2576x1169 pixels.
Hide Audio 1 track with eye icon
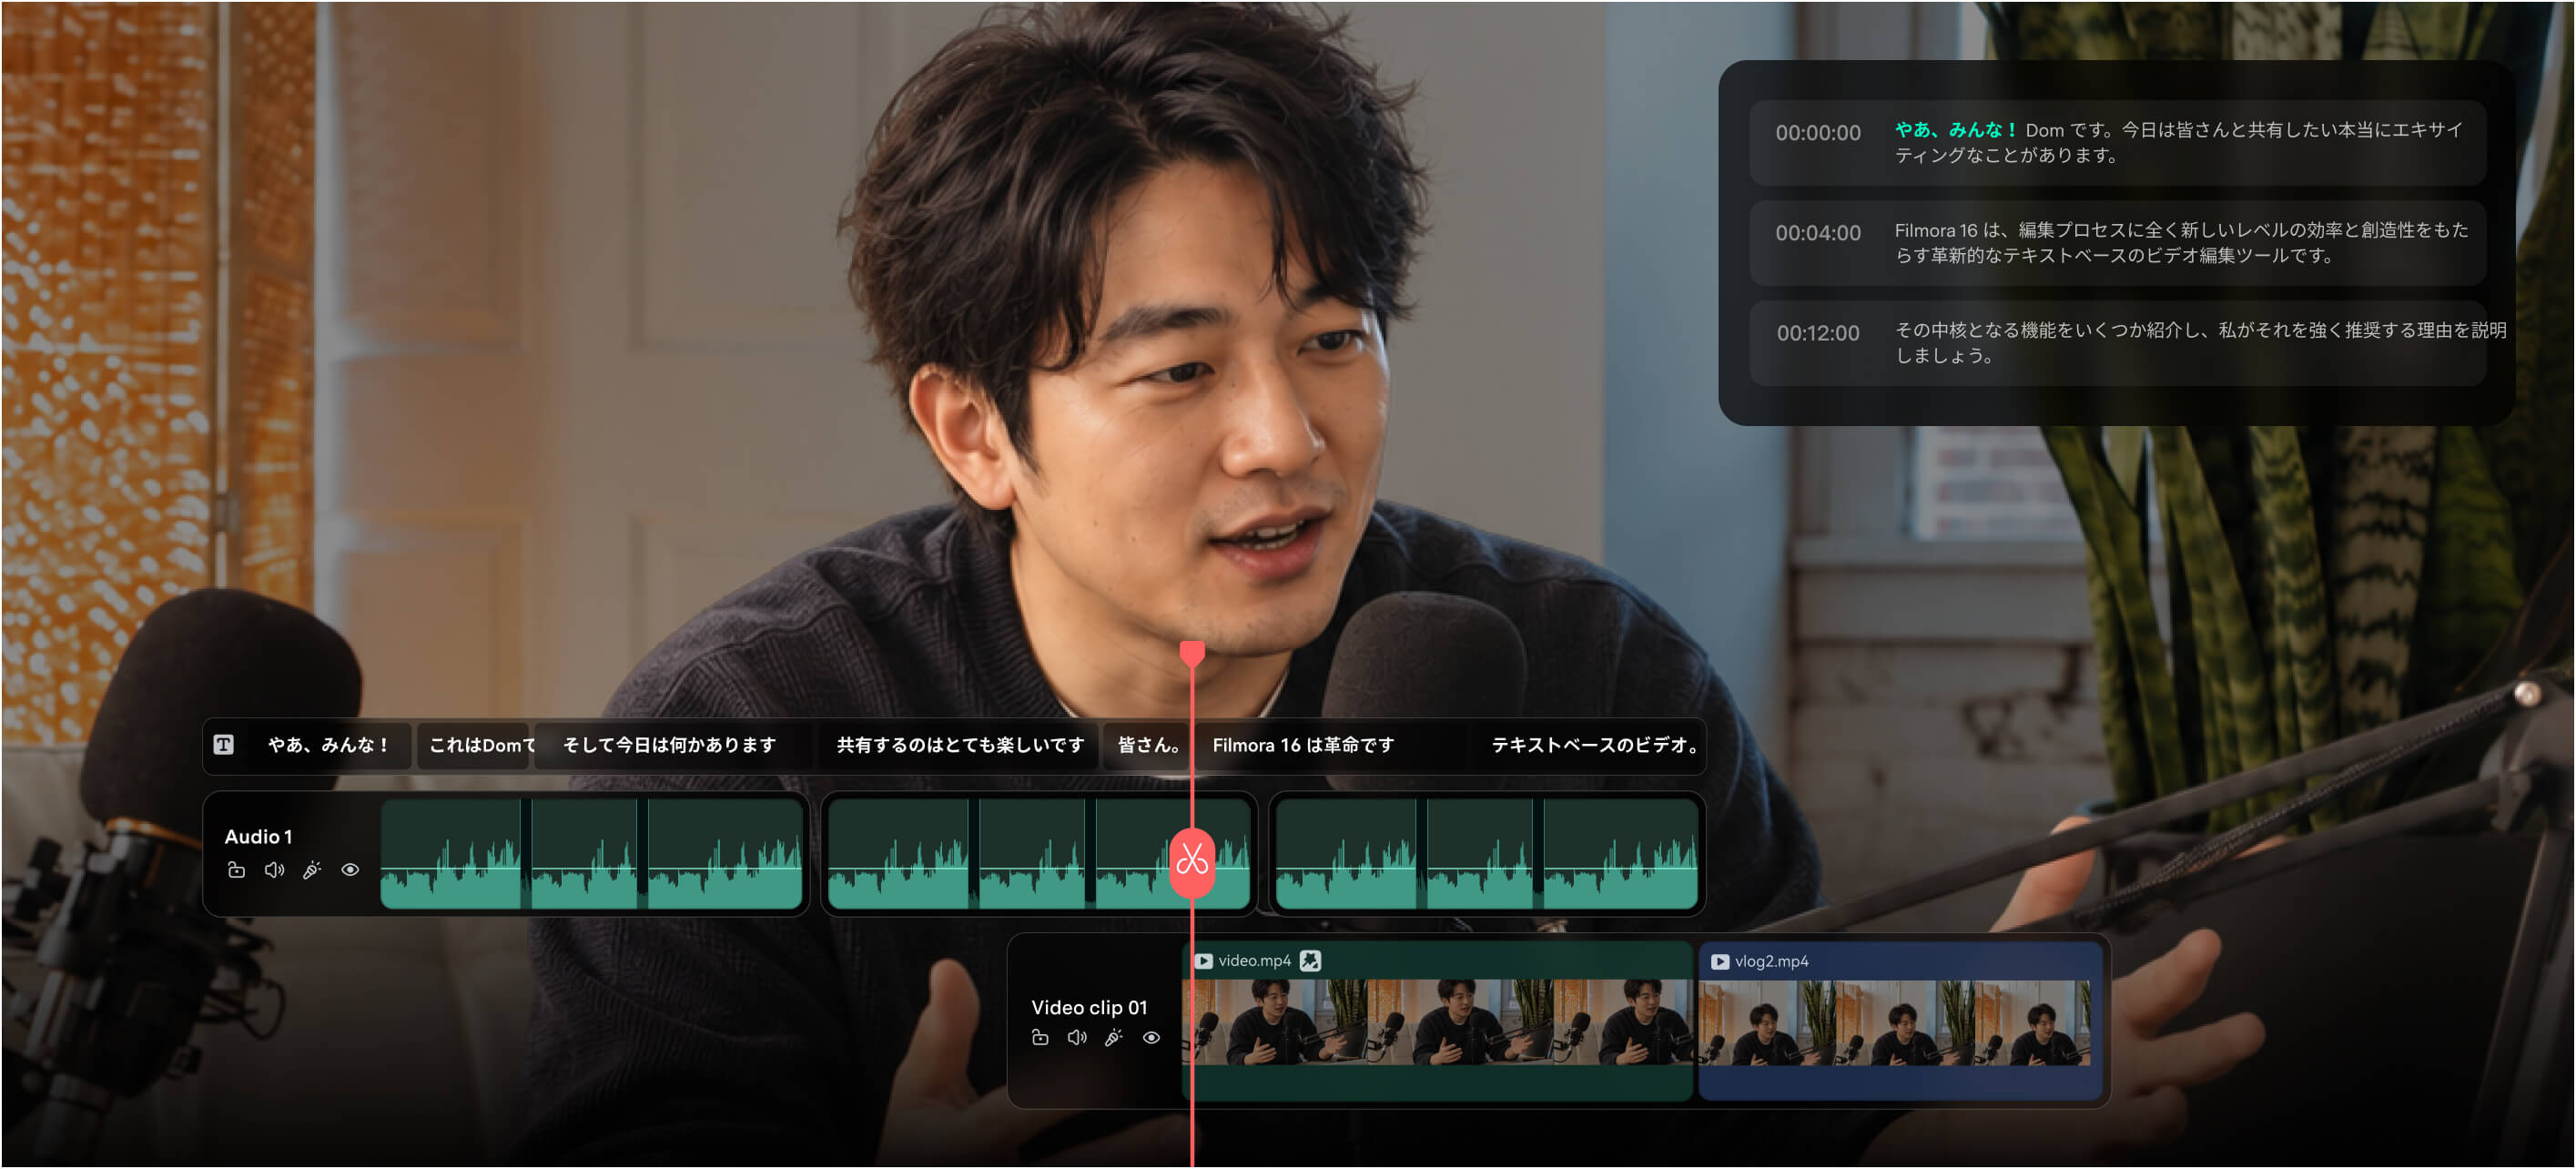coord(350,870)
